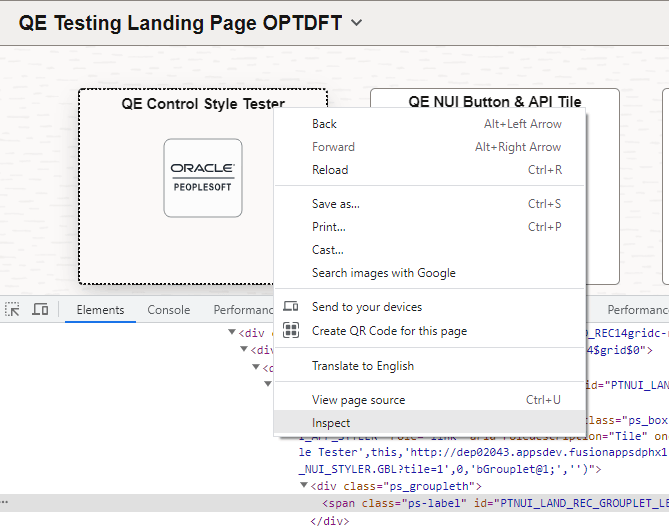Collapse the ps_groupleth div node
Screen dimensions: 669x526
tap(304, 485)
